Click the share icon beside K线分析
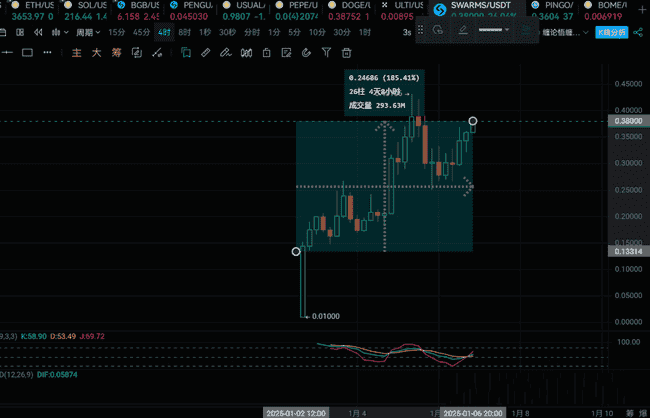The width and height of the screenshot is (650, 418). pyautogui.click(x=638, y=32)
